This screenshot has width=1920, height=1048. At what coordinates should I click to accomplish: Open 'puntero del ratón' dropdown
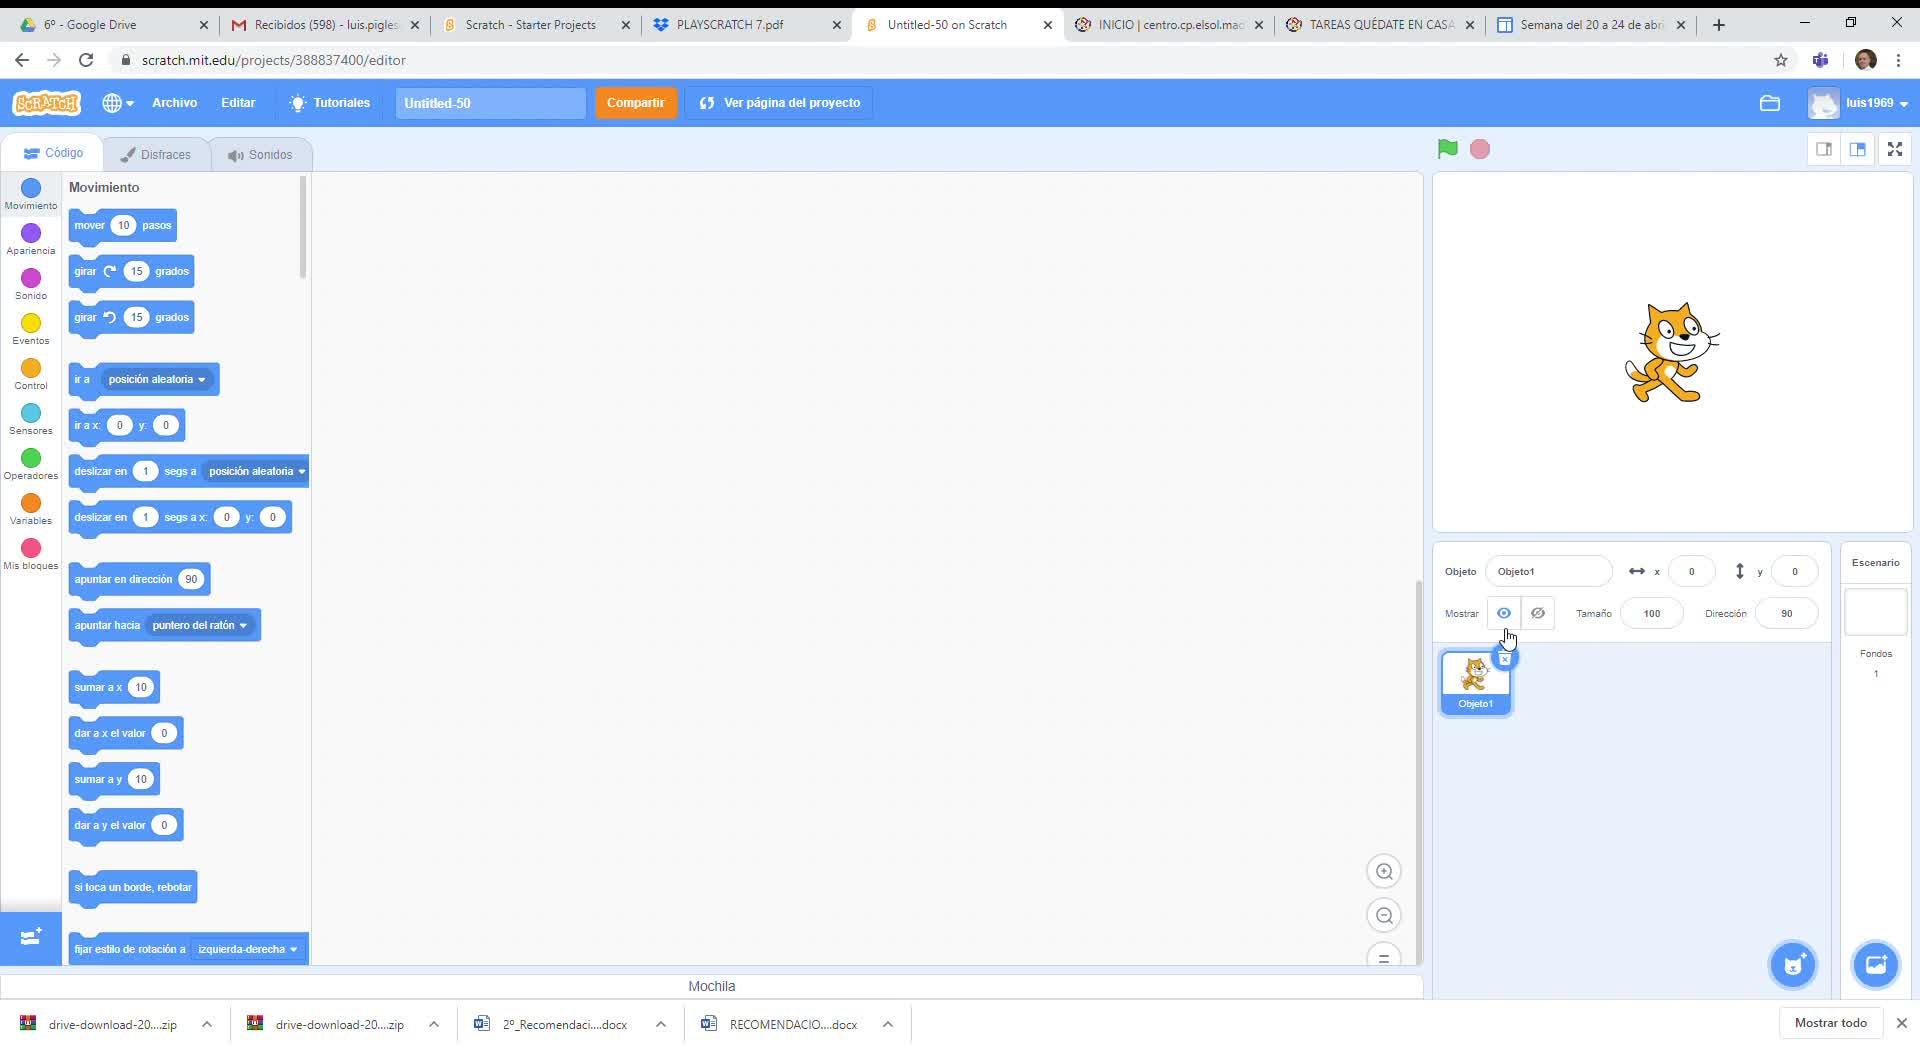click(199, 626)
